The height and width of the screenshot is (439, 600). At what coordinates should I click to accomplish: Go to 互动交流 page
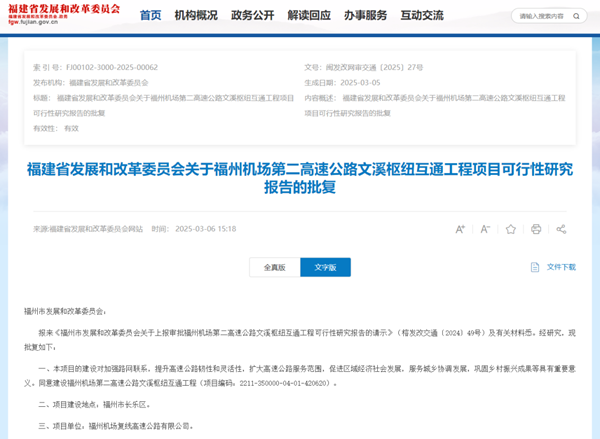pyautogui.click(x=422, y=16)
